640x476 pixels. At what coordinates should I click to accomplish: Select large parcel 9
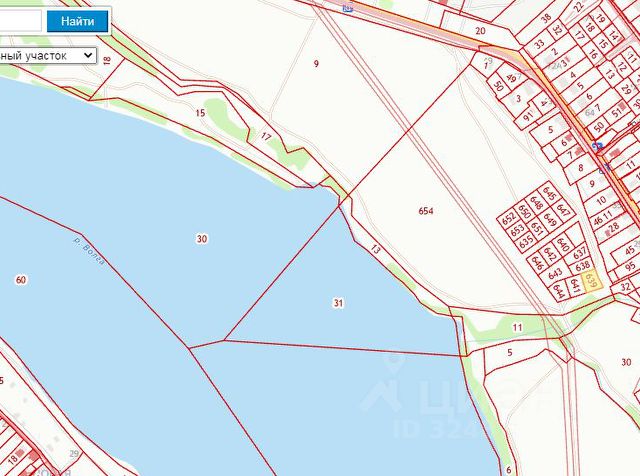click(316, 64)
